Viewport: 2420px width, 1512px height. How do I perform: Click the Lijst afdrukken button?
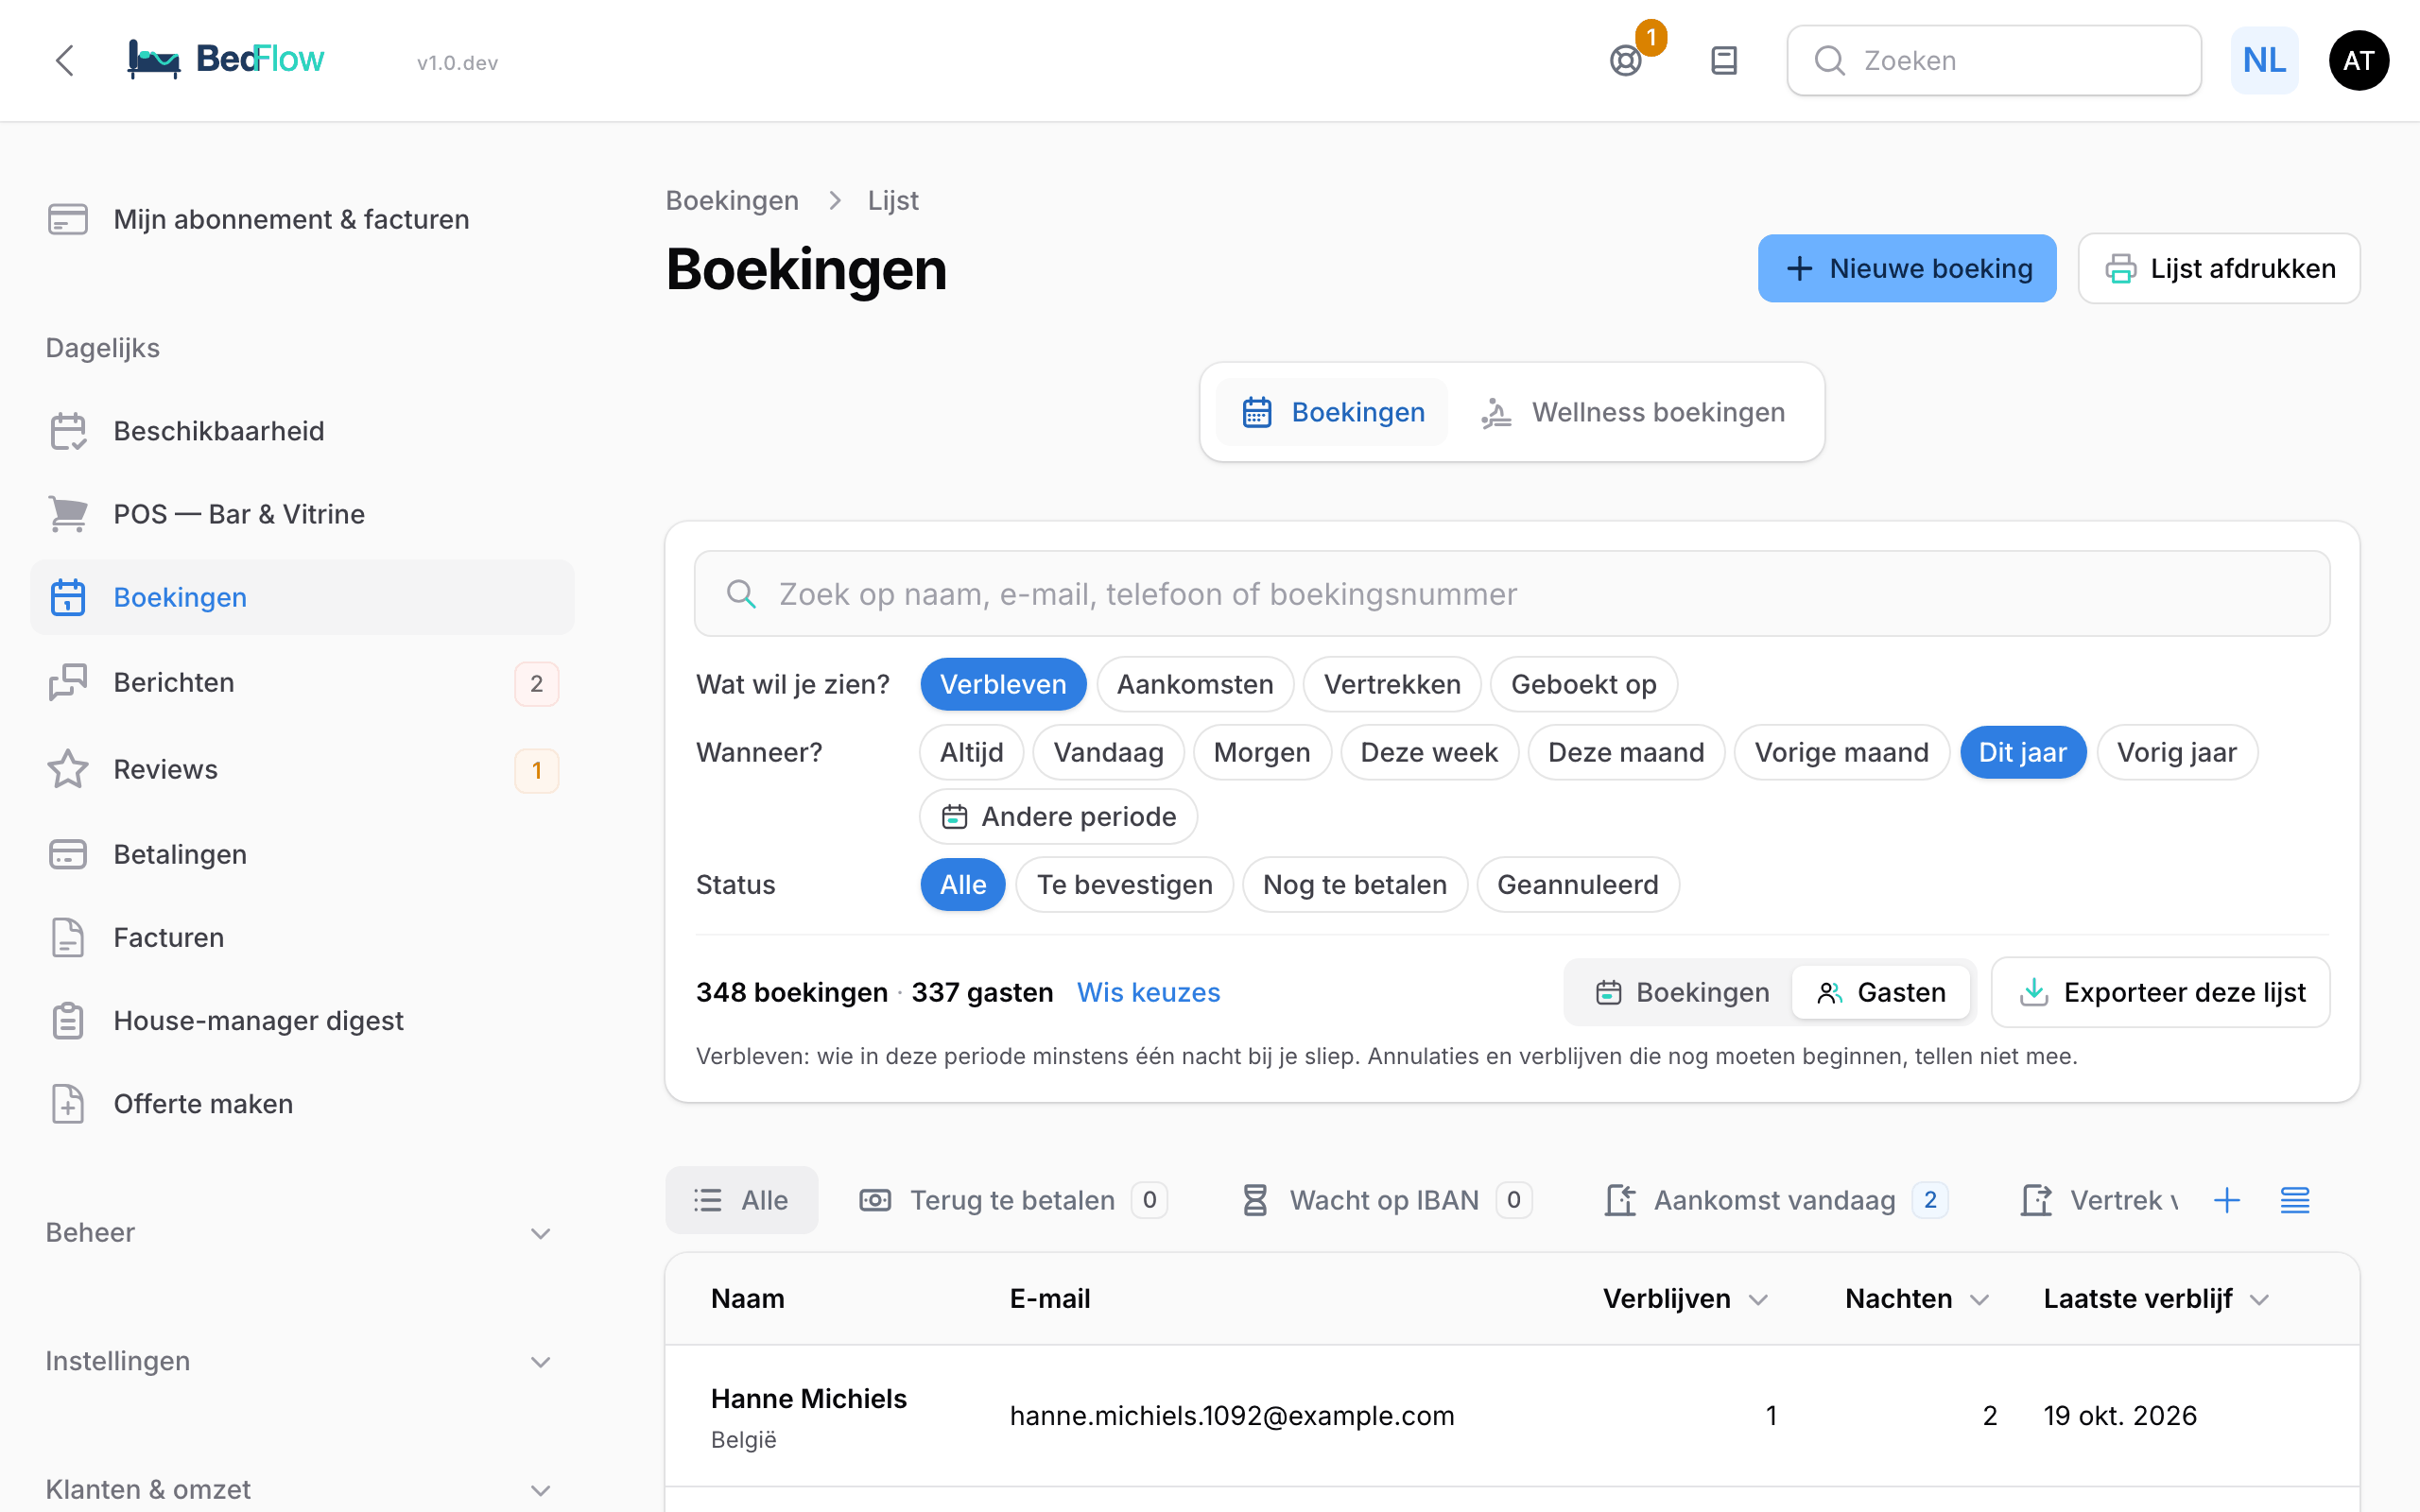[x=2219, y=268]
